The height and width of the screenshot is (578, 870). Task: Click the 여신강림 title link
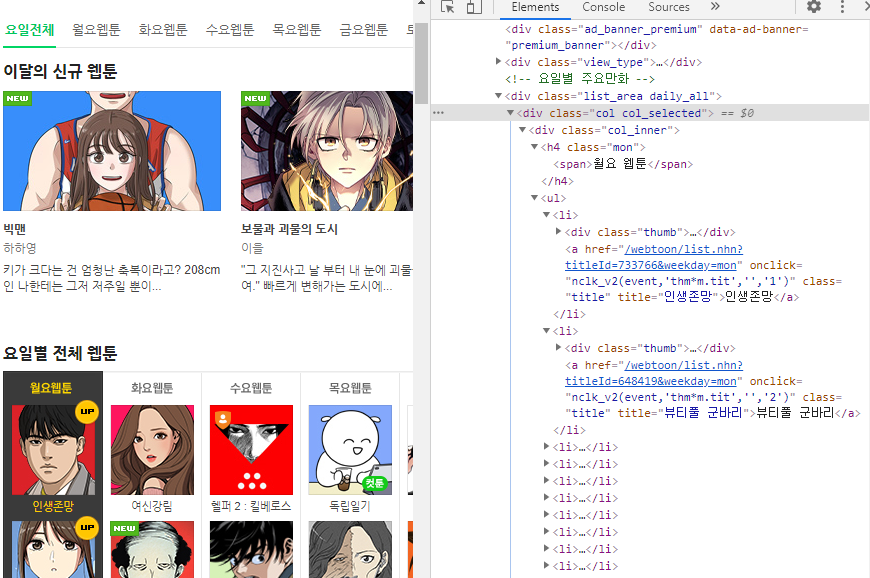tap(151, 506)
